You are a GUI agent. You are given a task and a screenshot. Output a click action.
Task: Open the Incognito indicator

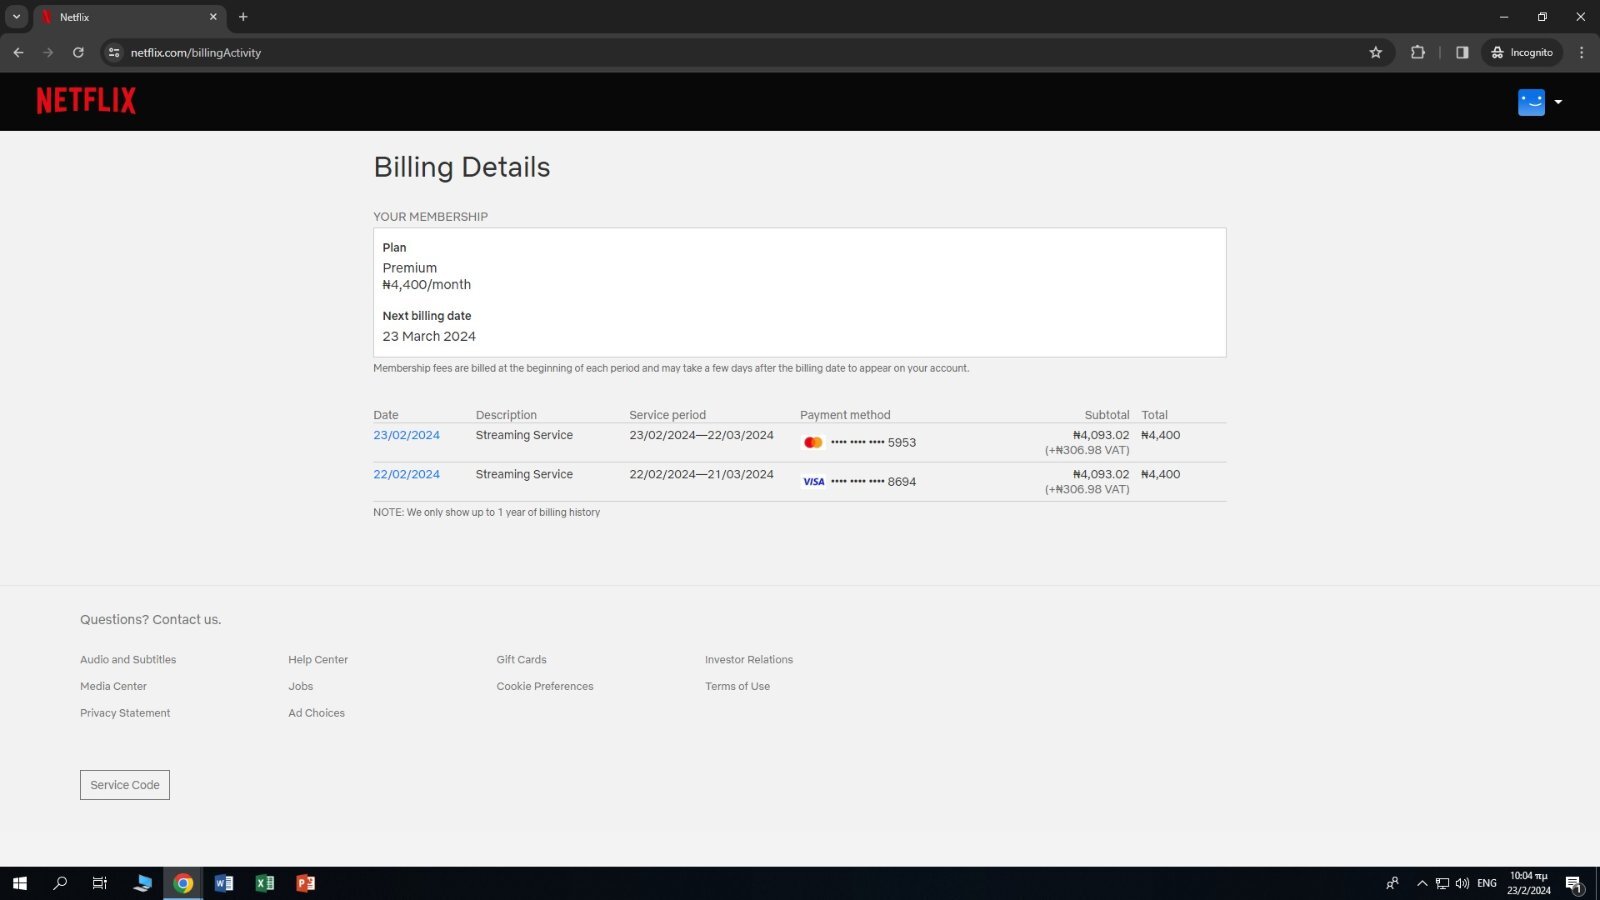coord(1522,52)
